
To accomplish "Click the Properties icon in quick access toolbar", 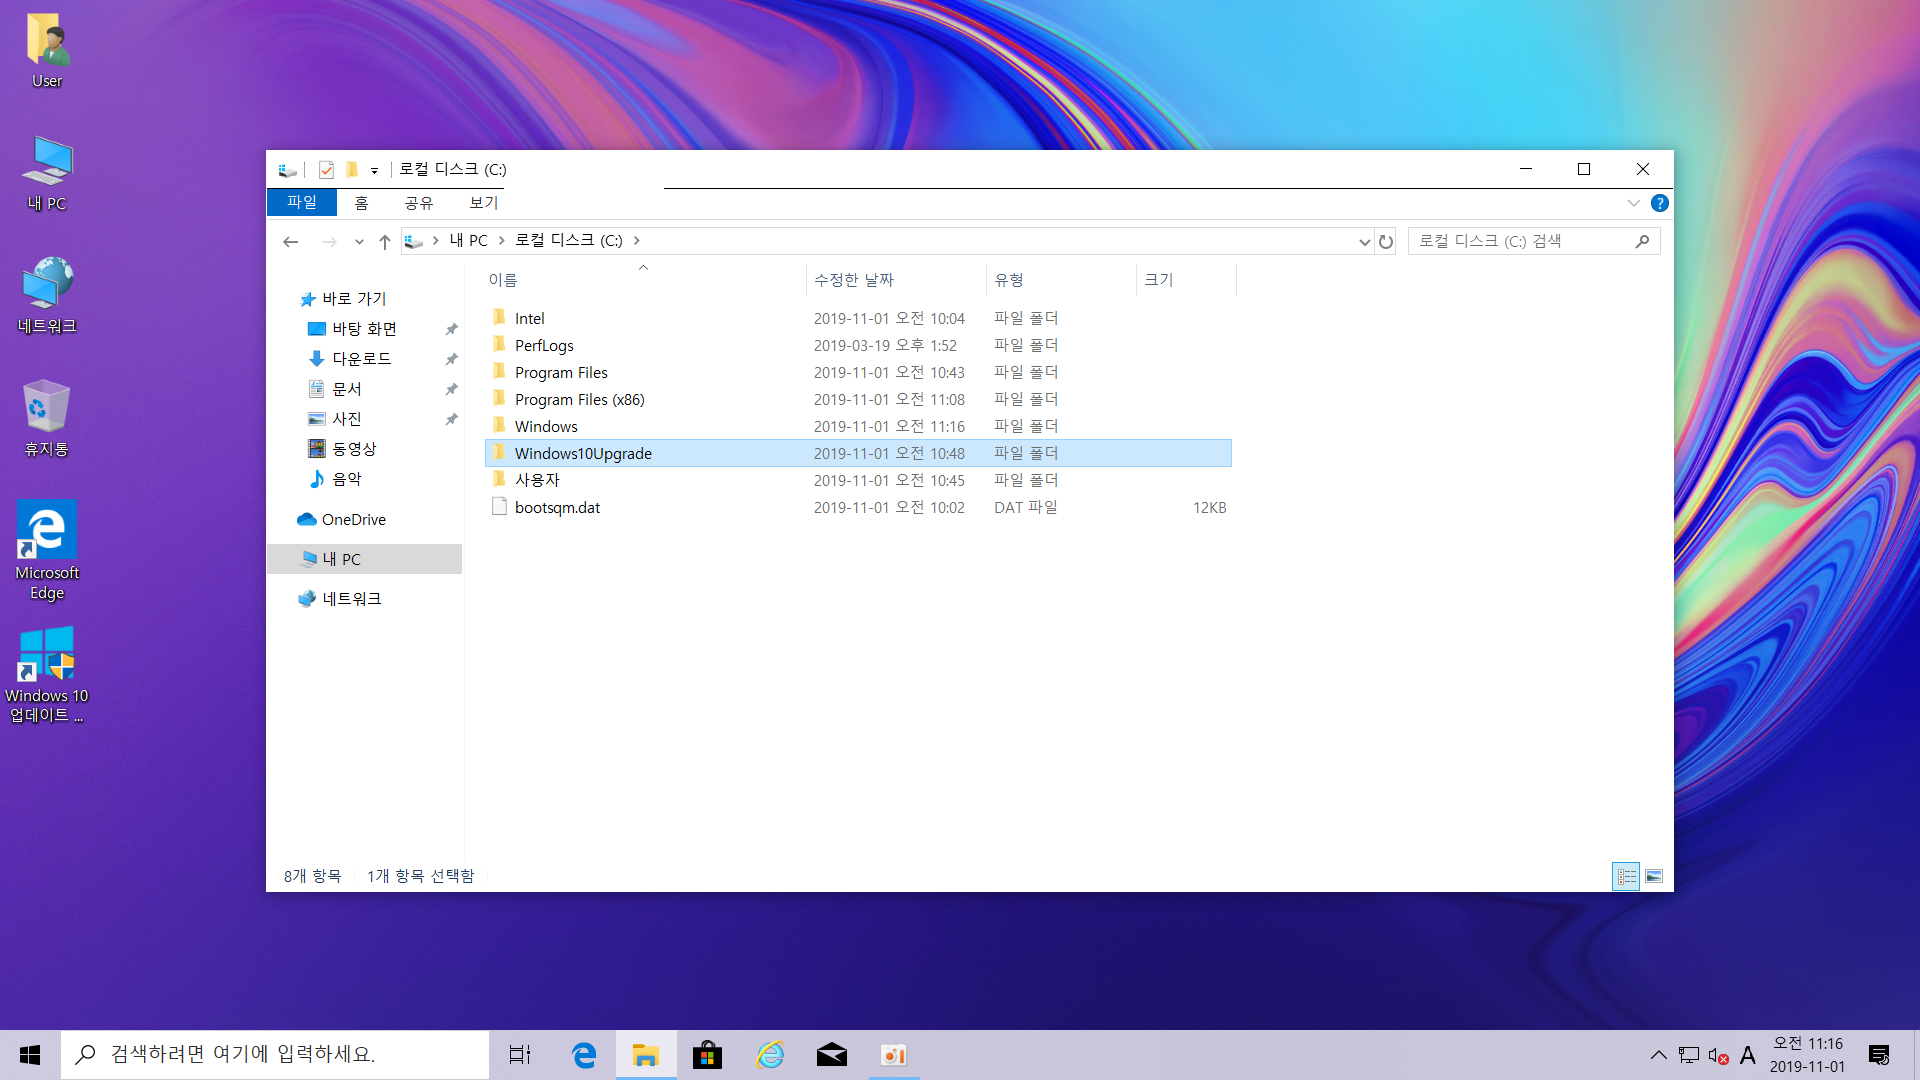I will tap(326, 170).
